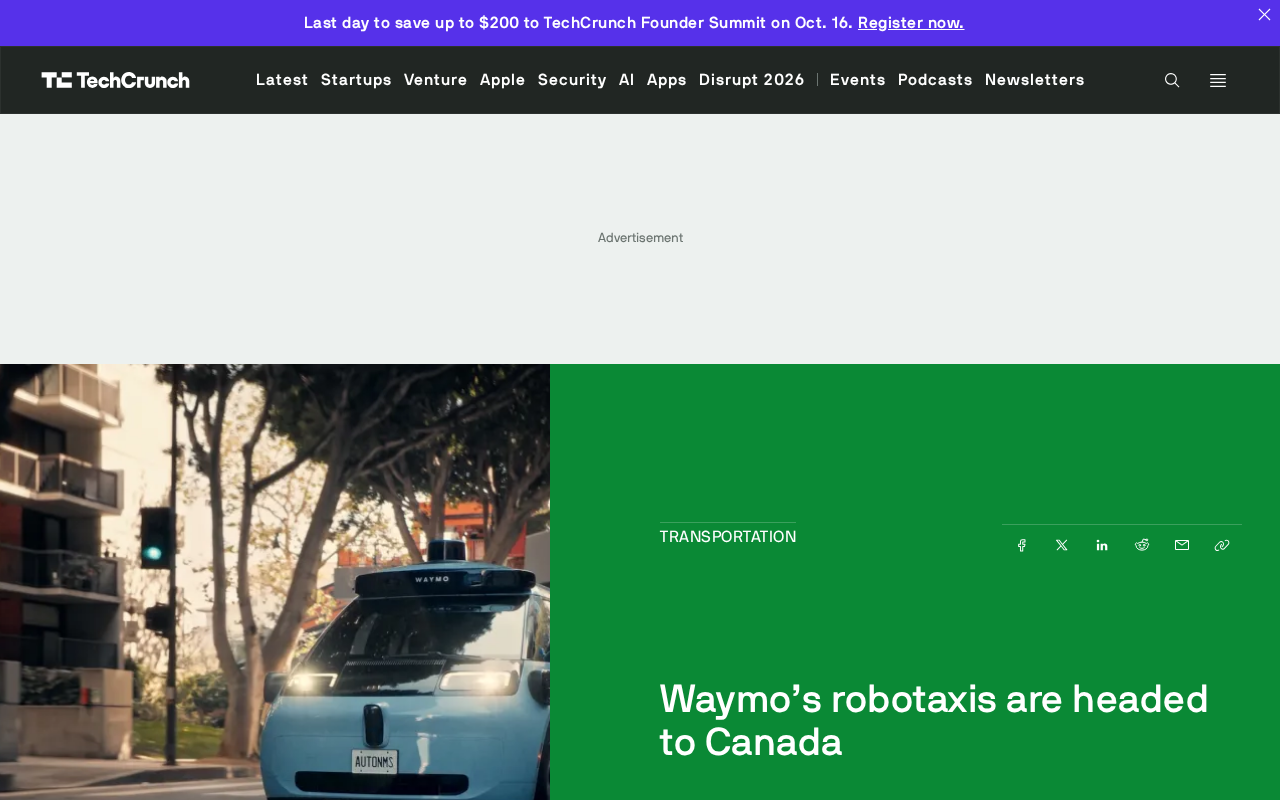The height and width of the screenshot is (800, 1280).
Task: Share article on X
Action: tap(1062, 545)
